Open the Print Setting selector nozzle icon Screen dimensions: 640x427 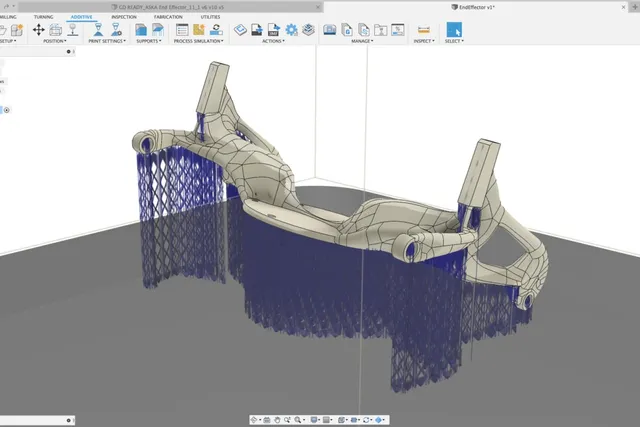coord(98,30)
